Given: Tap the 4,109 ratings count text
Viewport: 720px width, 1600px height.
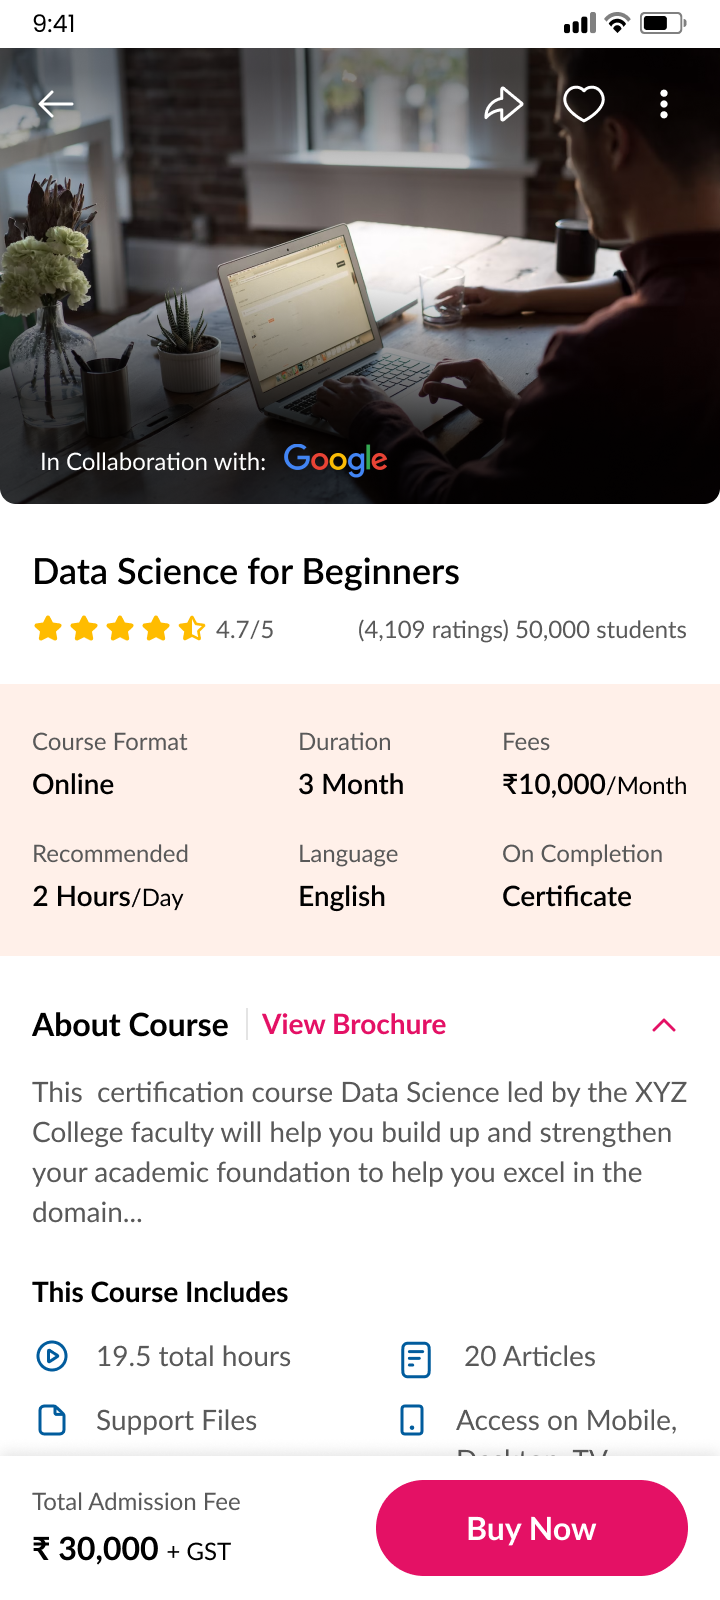Looking at the screenshot, I should 433,630.
